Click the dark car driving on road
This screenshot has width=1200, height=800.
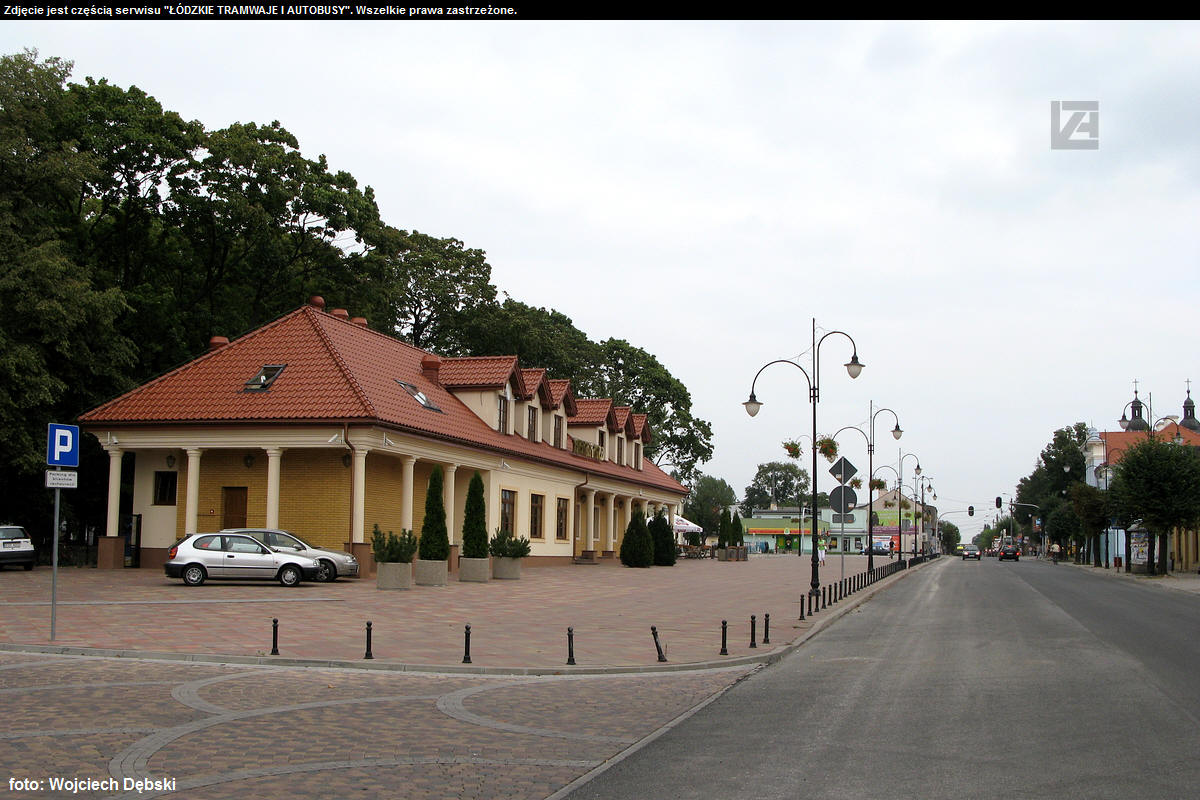[x=1008, y=552]
